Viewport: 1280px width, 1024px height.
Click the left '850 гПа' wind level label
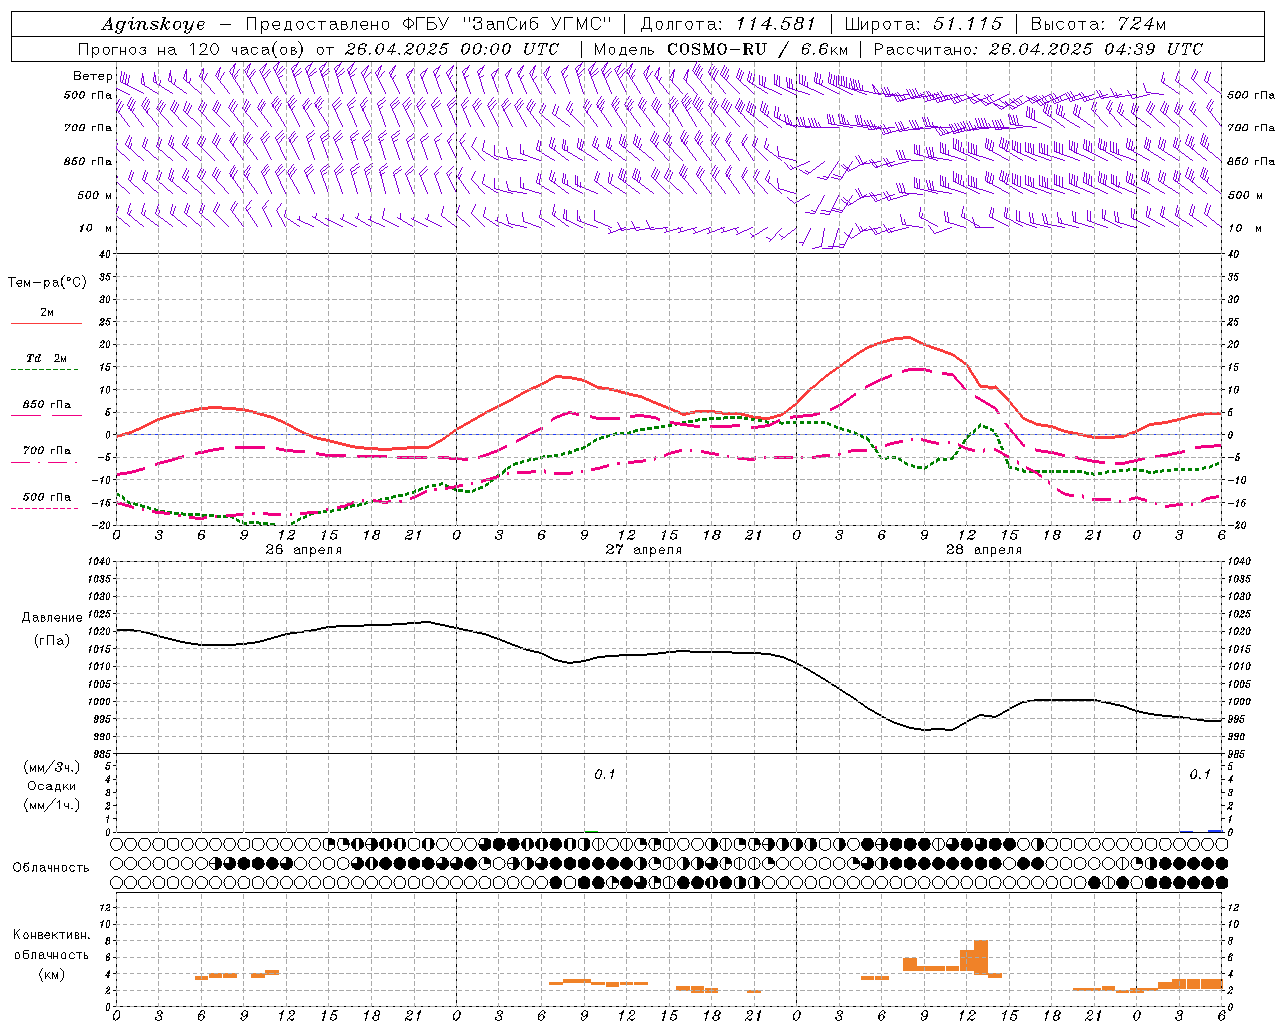pos(88,161)
